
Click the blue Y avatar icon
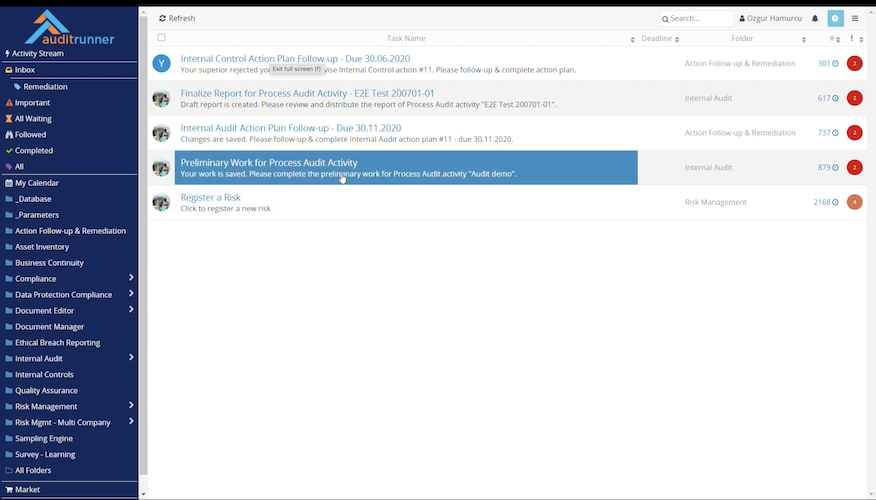click(161, 63)
